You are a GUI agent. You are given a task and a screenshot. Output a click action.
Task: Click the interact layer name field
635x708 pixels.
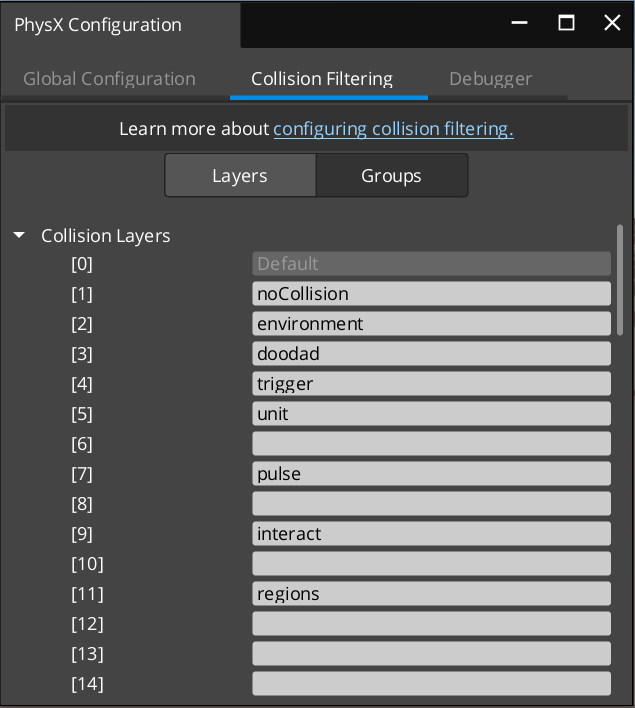[431, 534]
